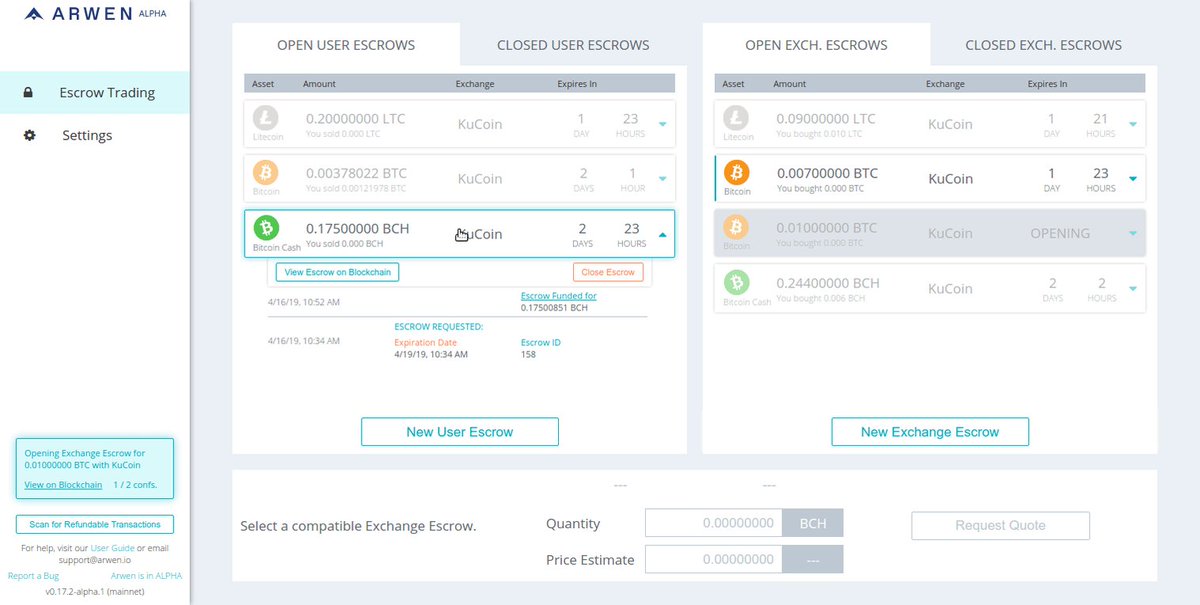Switch to Open User Escrows tab
The image size is (1200, 605).
coord(346,45)
